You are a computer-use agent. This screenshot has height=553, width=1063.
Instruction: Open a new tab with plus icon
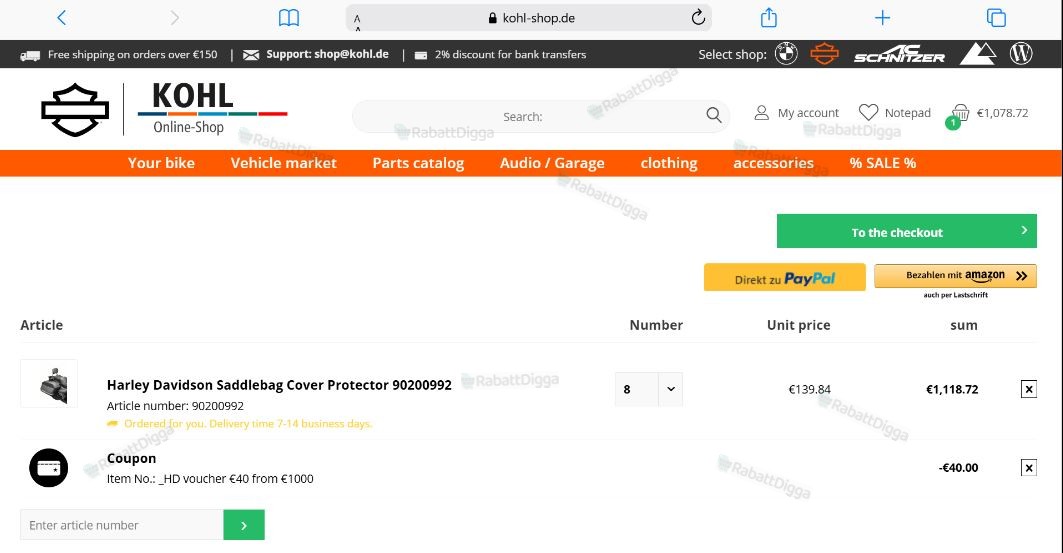click(x=882, y=18)
